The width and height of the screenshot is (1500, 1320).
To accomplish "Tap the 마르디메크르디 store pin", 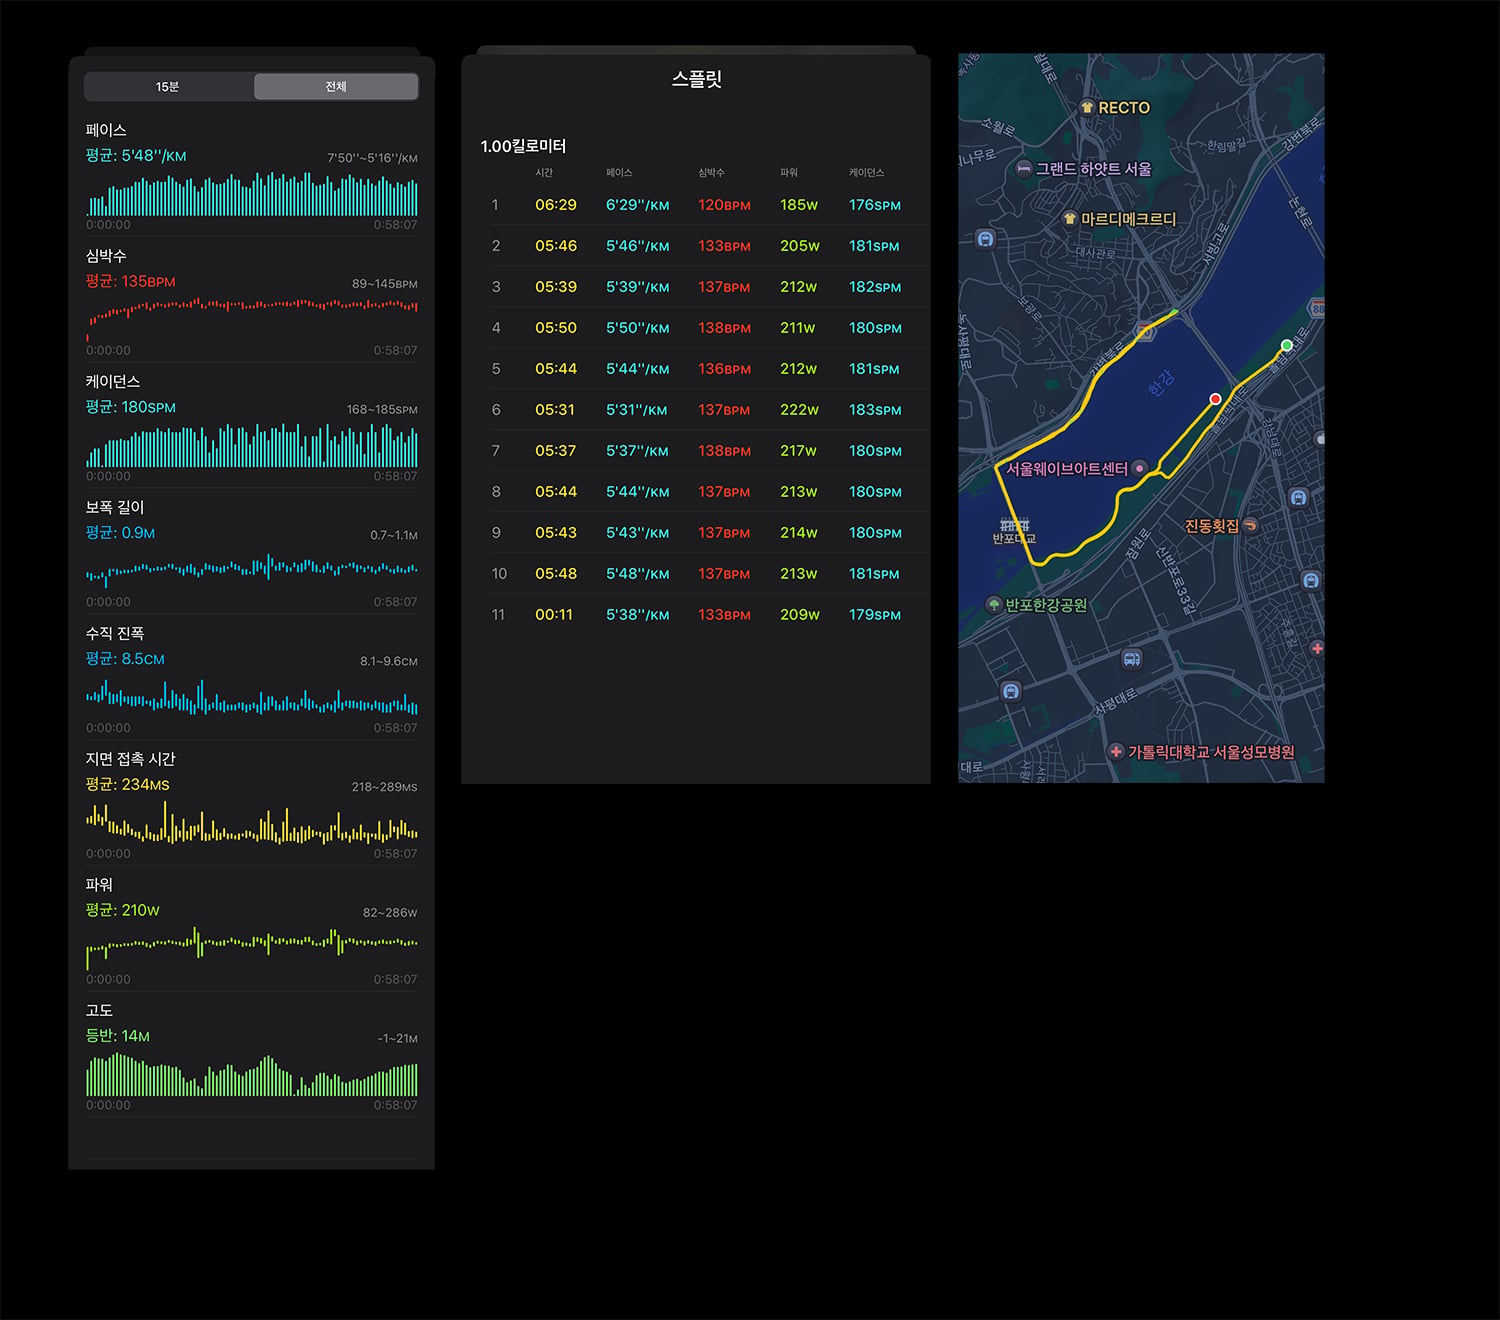I will pos(1070,218).
